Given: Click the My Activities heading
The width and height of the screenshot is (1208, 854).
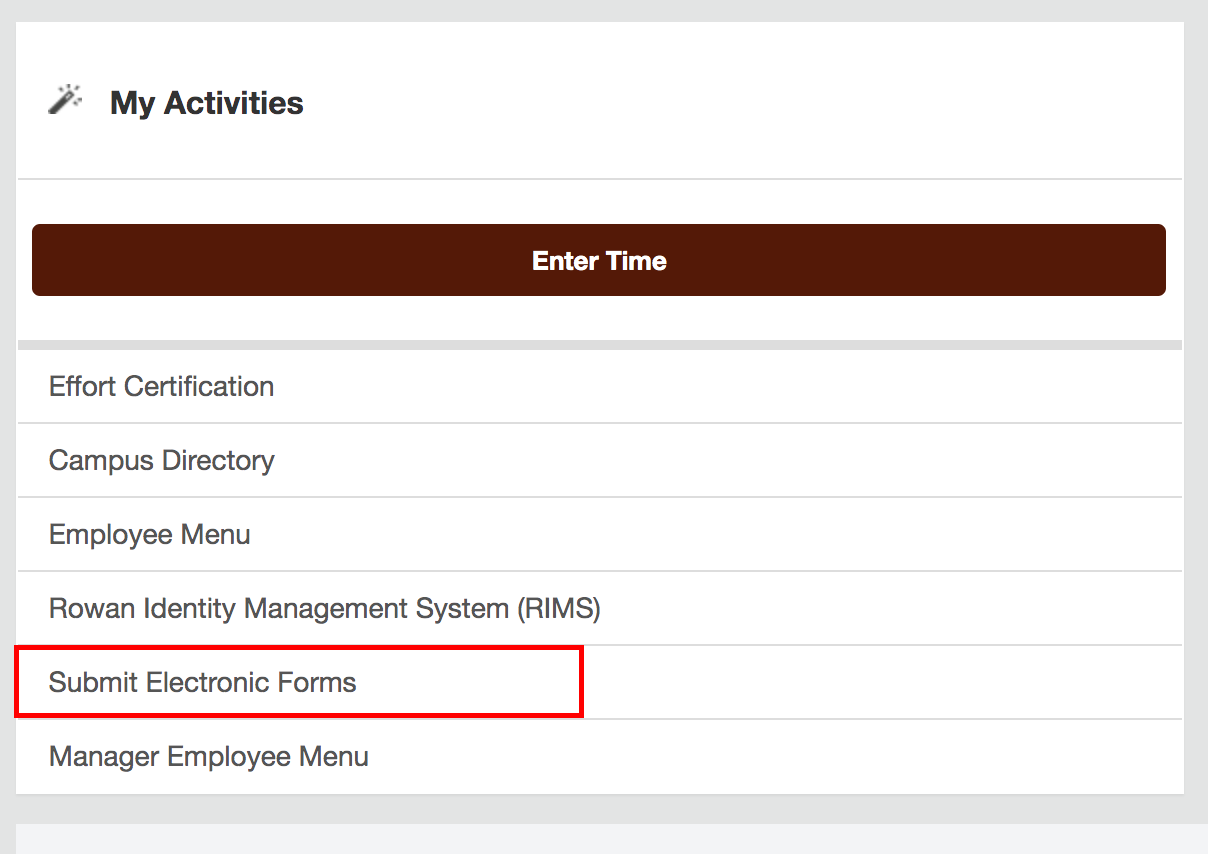Looking at the screenshot, I should point(206,103).
